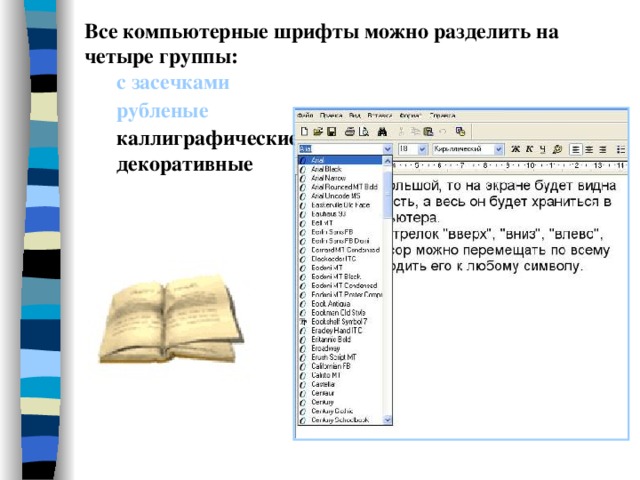Toggle italic with the К button
Viewport: 640px width, 480px height.
[x=529, y=149]
